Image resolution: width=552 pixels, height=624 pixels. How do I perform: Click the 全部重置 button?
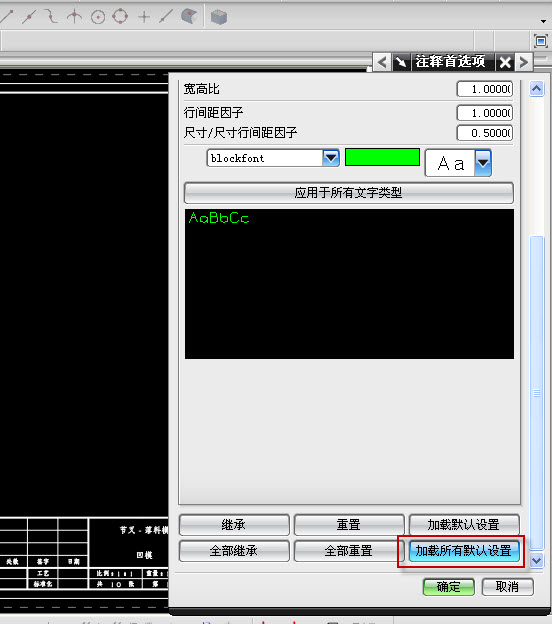point(349,551)
